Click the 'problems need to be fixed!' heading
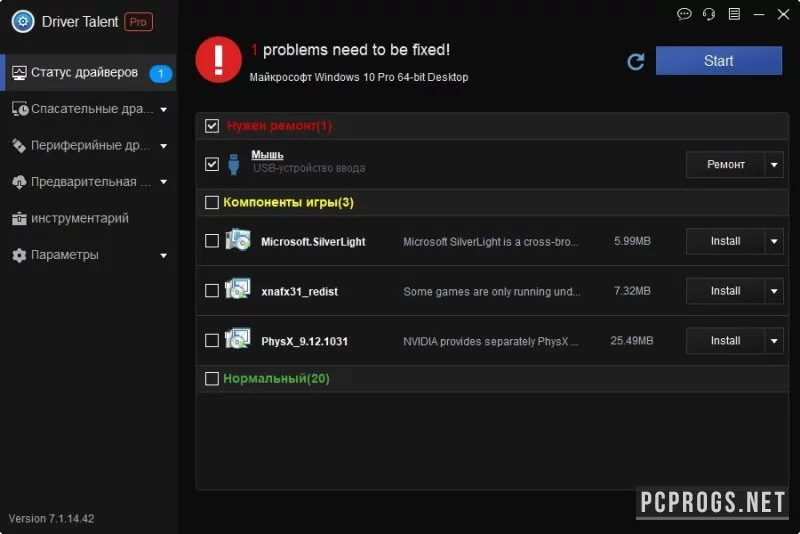 click(357, 50)
